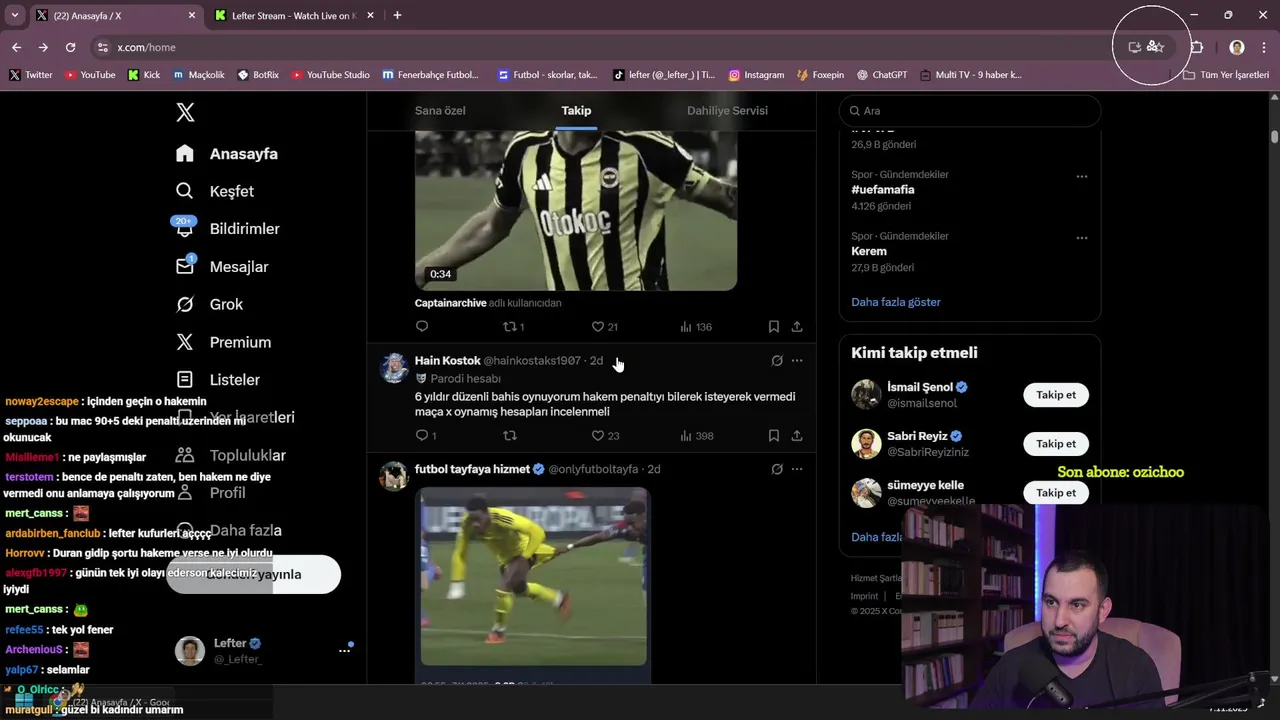
Task: Open Sabri Reyiz's profile
Action: coord(917,436)
